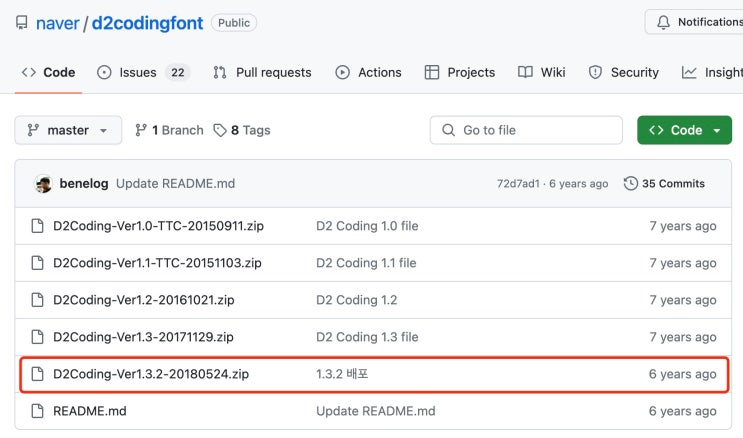
Task: Click the file icon for D2Coding-Ver1.0-TTC-20150911.zip
Action: (37, 226)
